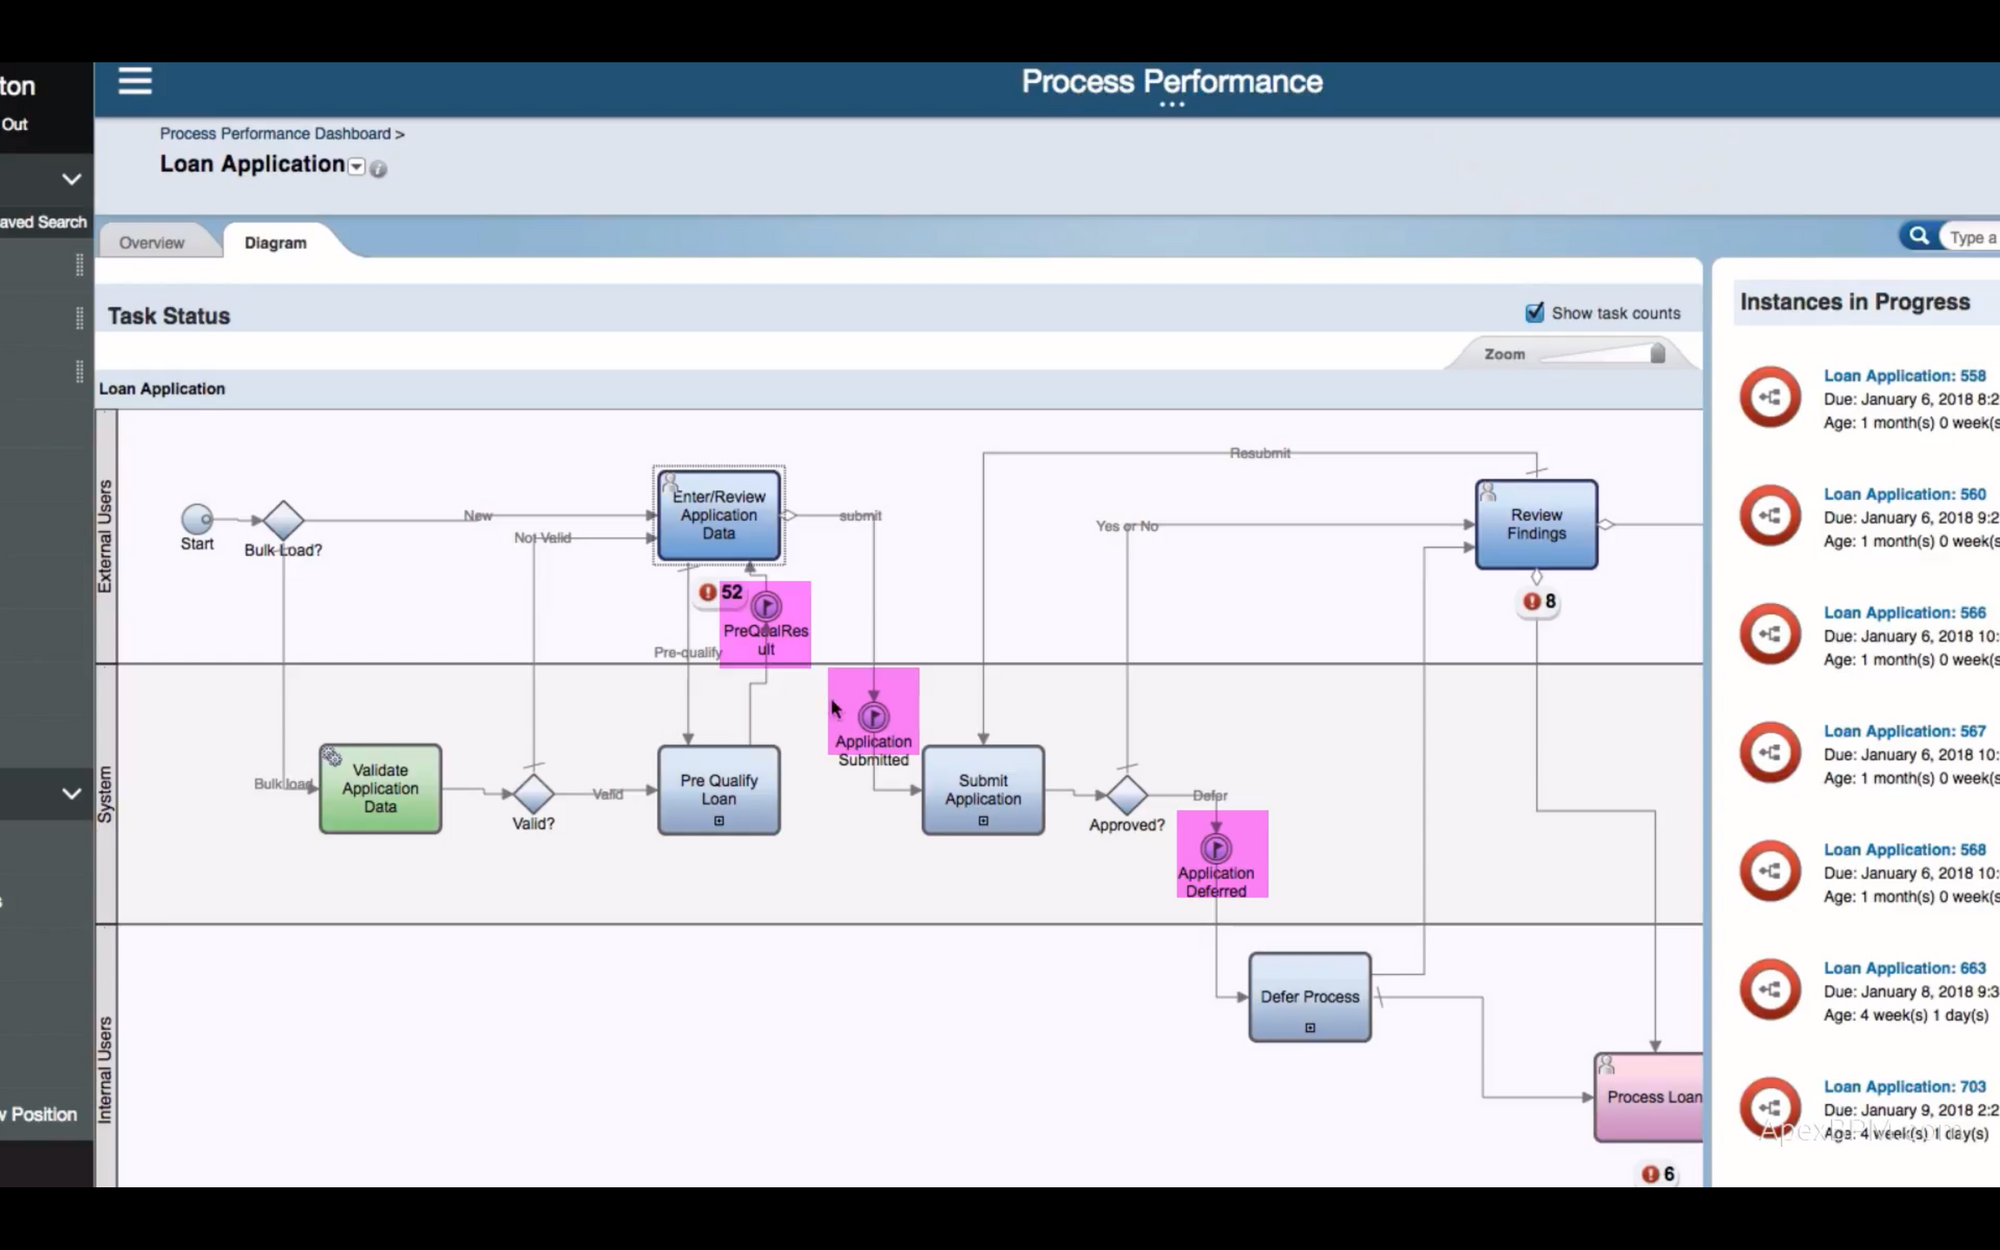Select the Diagram tab
The width and height of the screenshot is (2000, 1250).
coord(275,242)
